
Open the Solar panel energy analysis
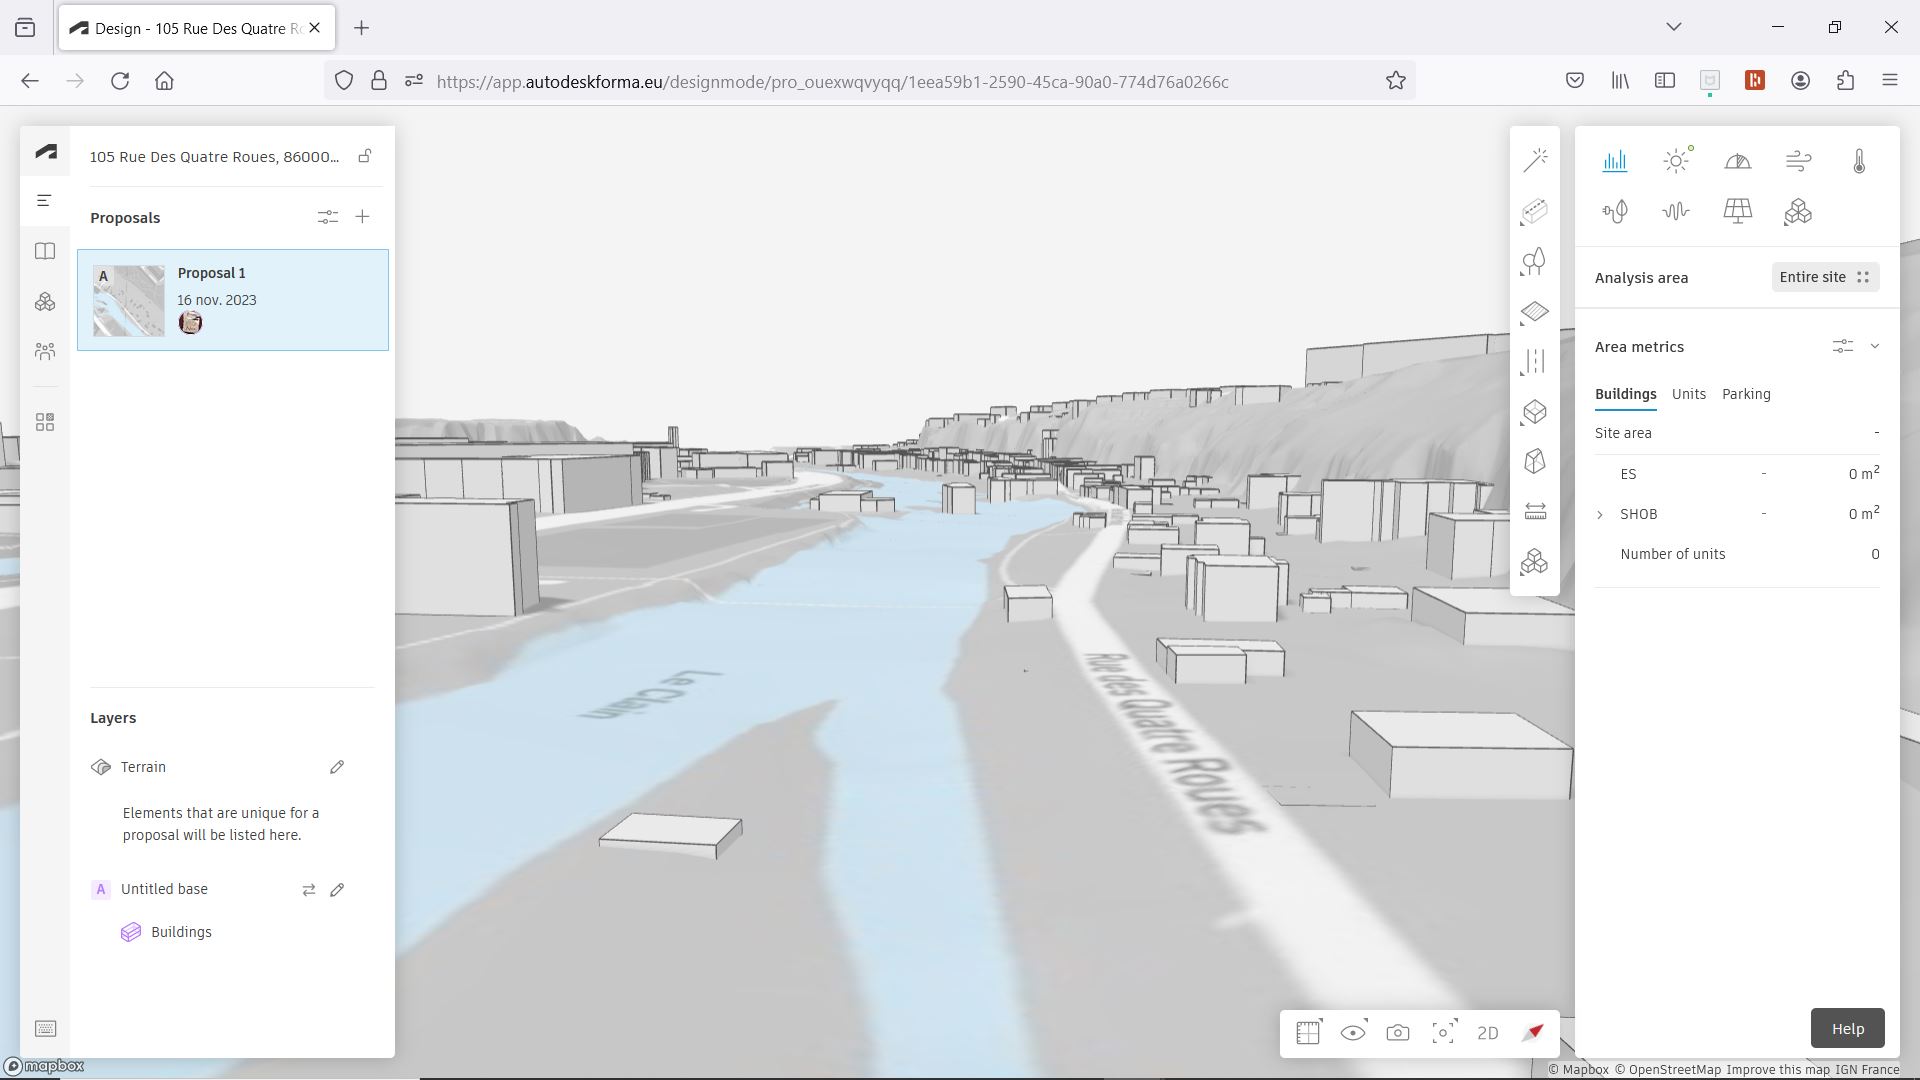1737,211
